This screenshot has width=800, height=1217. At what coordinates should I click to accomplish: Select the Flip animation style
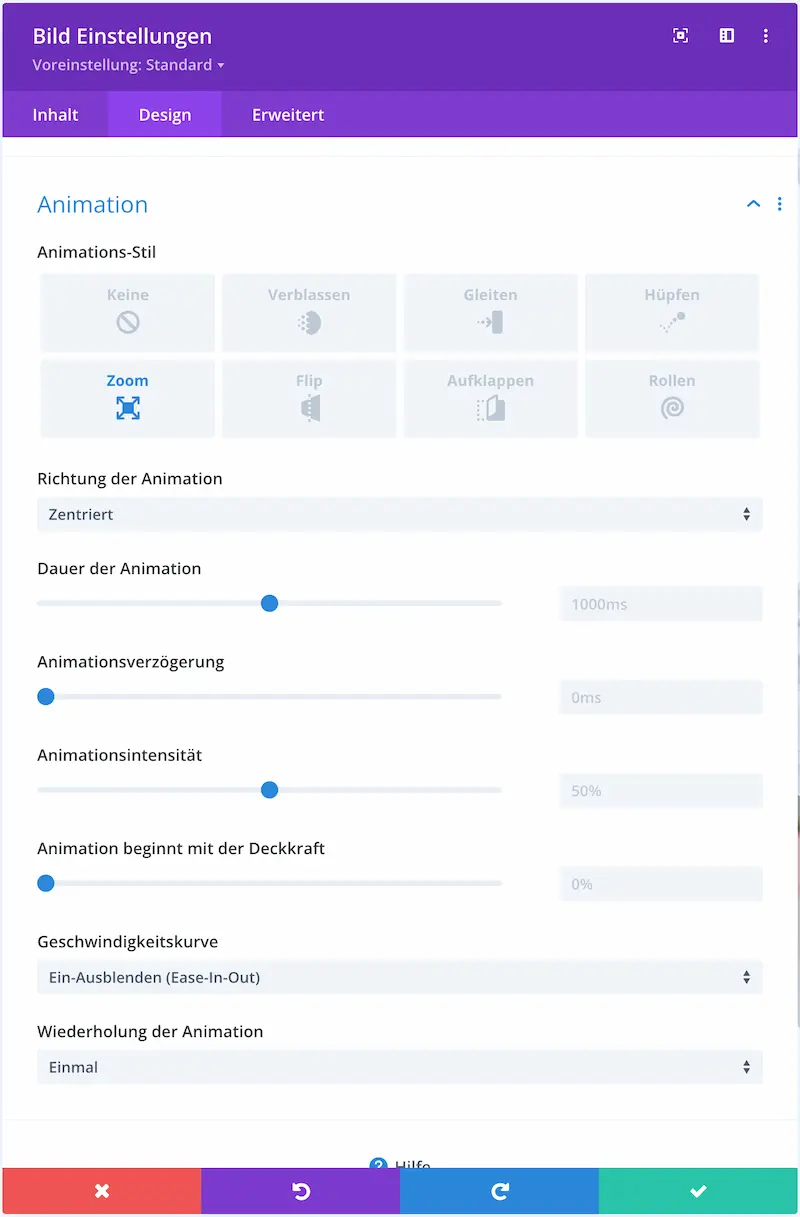(309, 397)
